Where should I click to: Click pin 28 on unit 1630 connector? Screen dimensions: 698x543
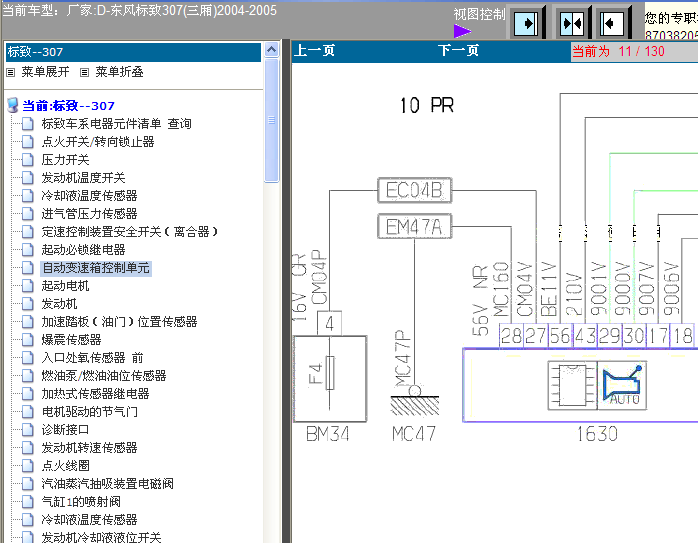511,336
